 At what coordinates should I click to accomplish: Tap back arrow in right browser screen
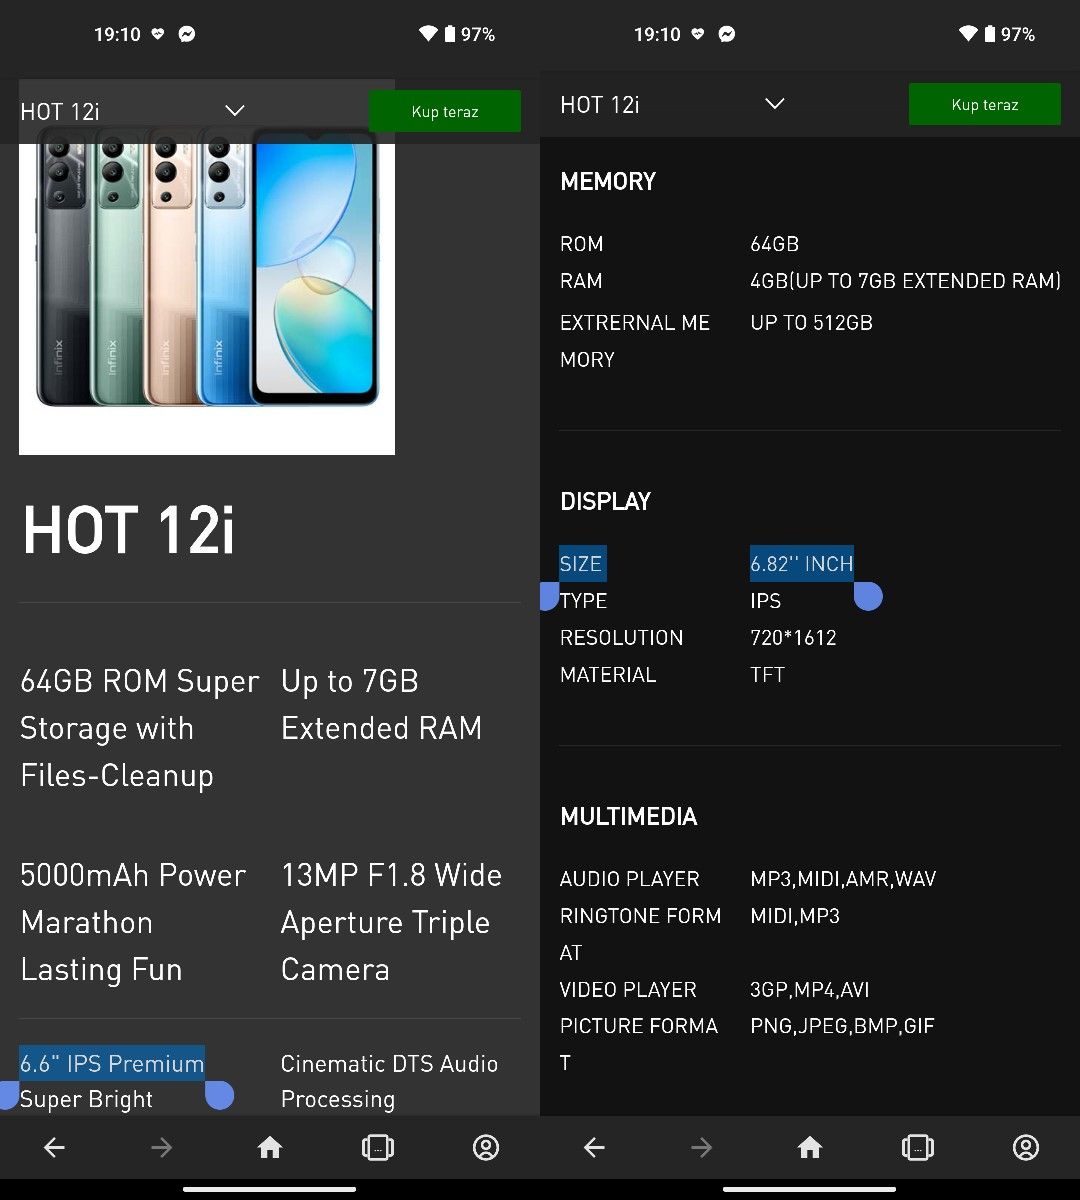594,1148
